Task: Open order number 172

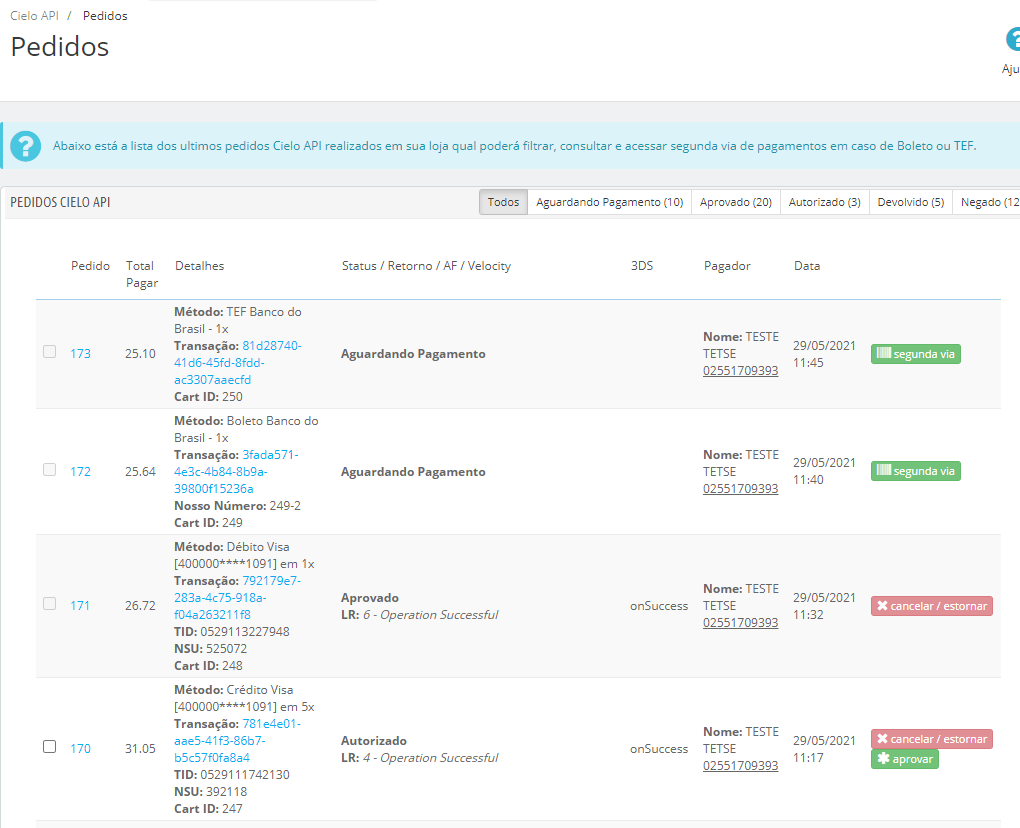Action: 81,472
